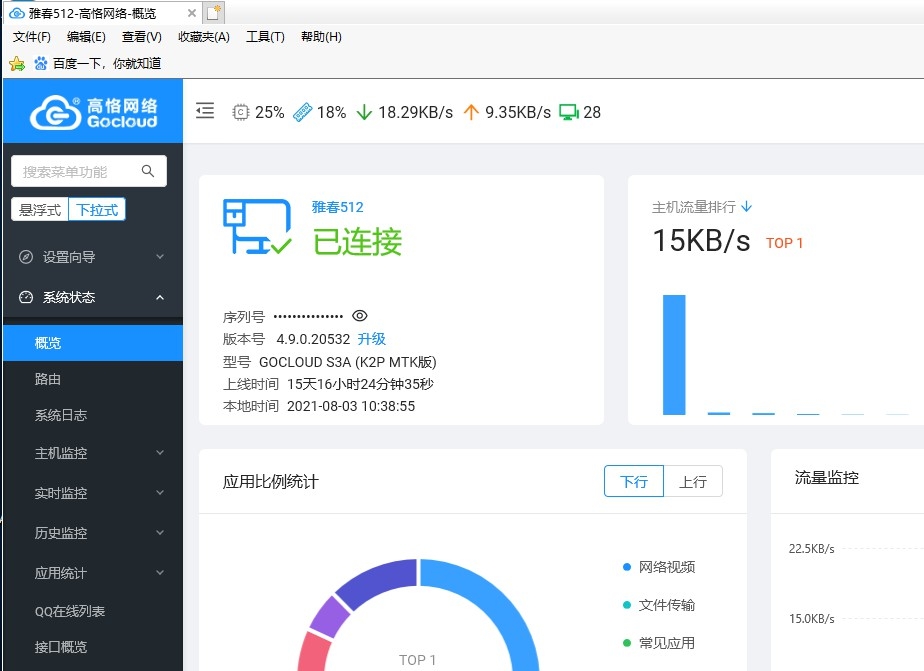The width and height of the screenshot is (924, 671).
Task: Open the browser favorites star icon
Action: point(17,63)
